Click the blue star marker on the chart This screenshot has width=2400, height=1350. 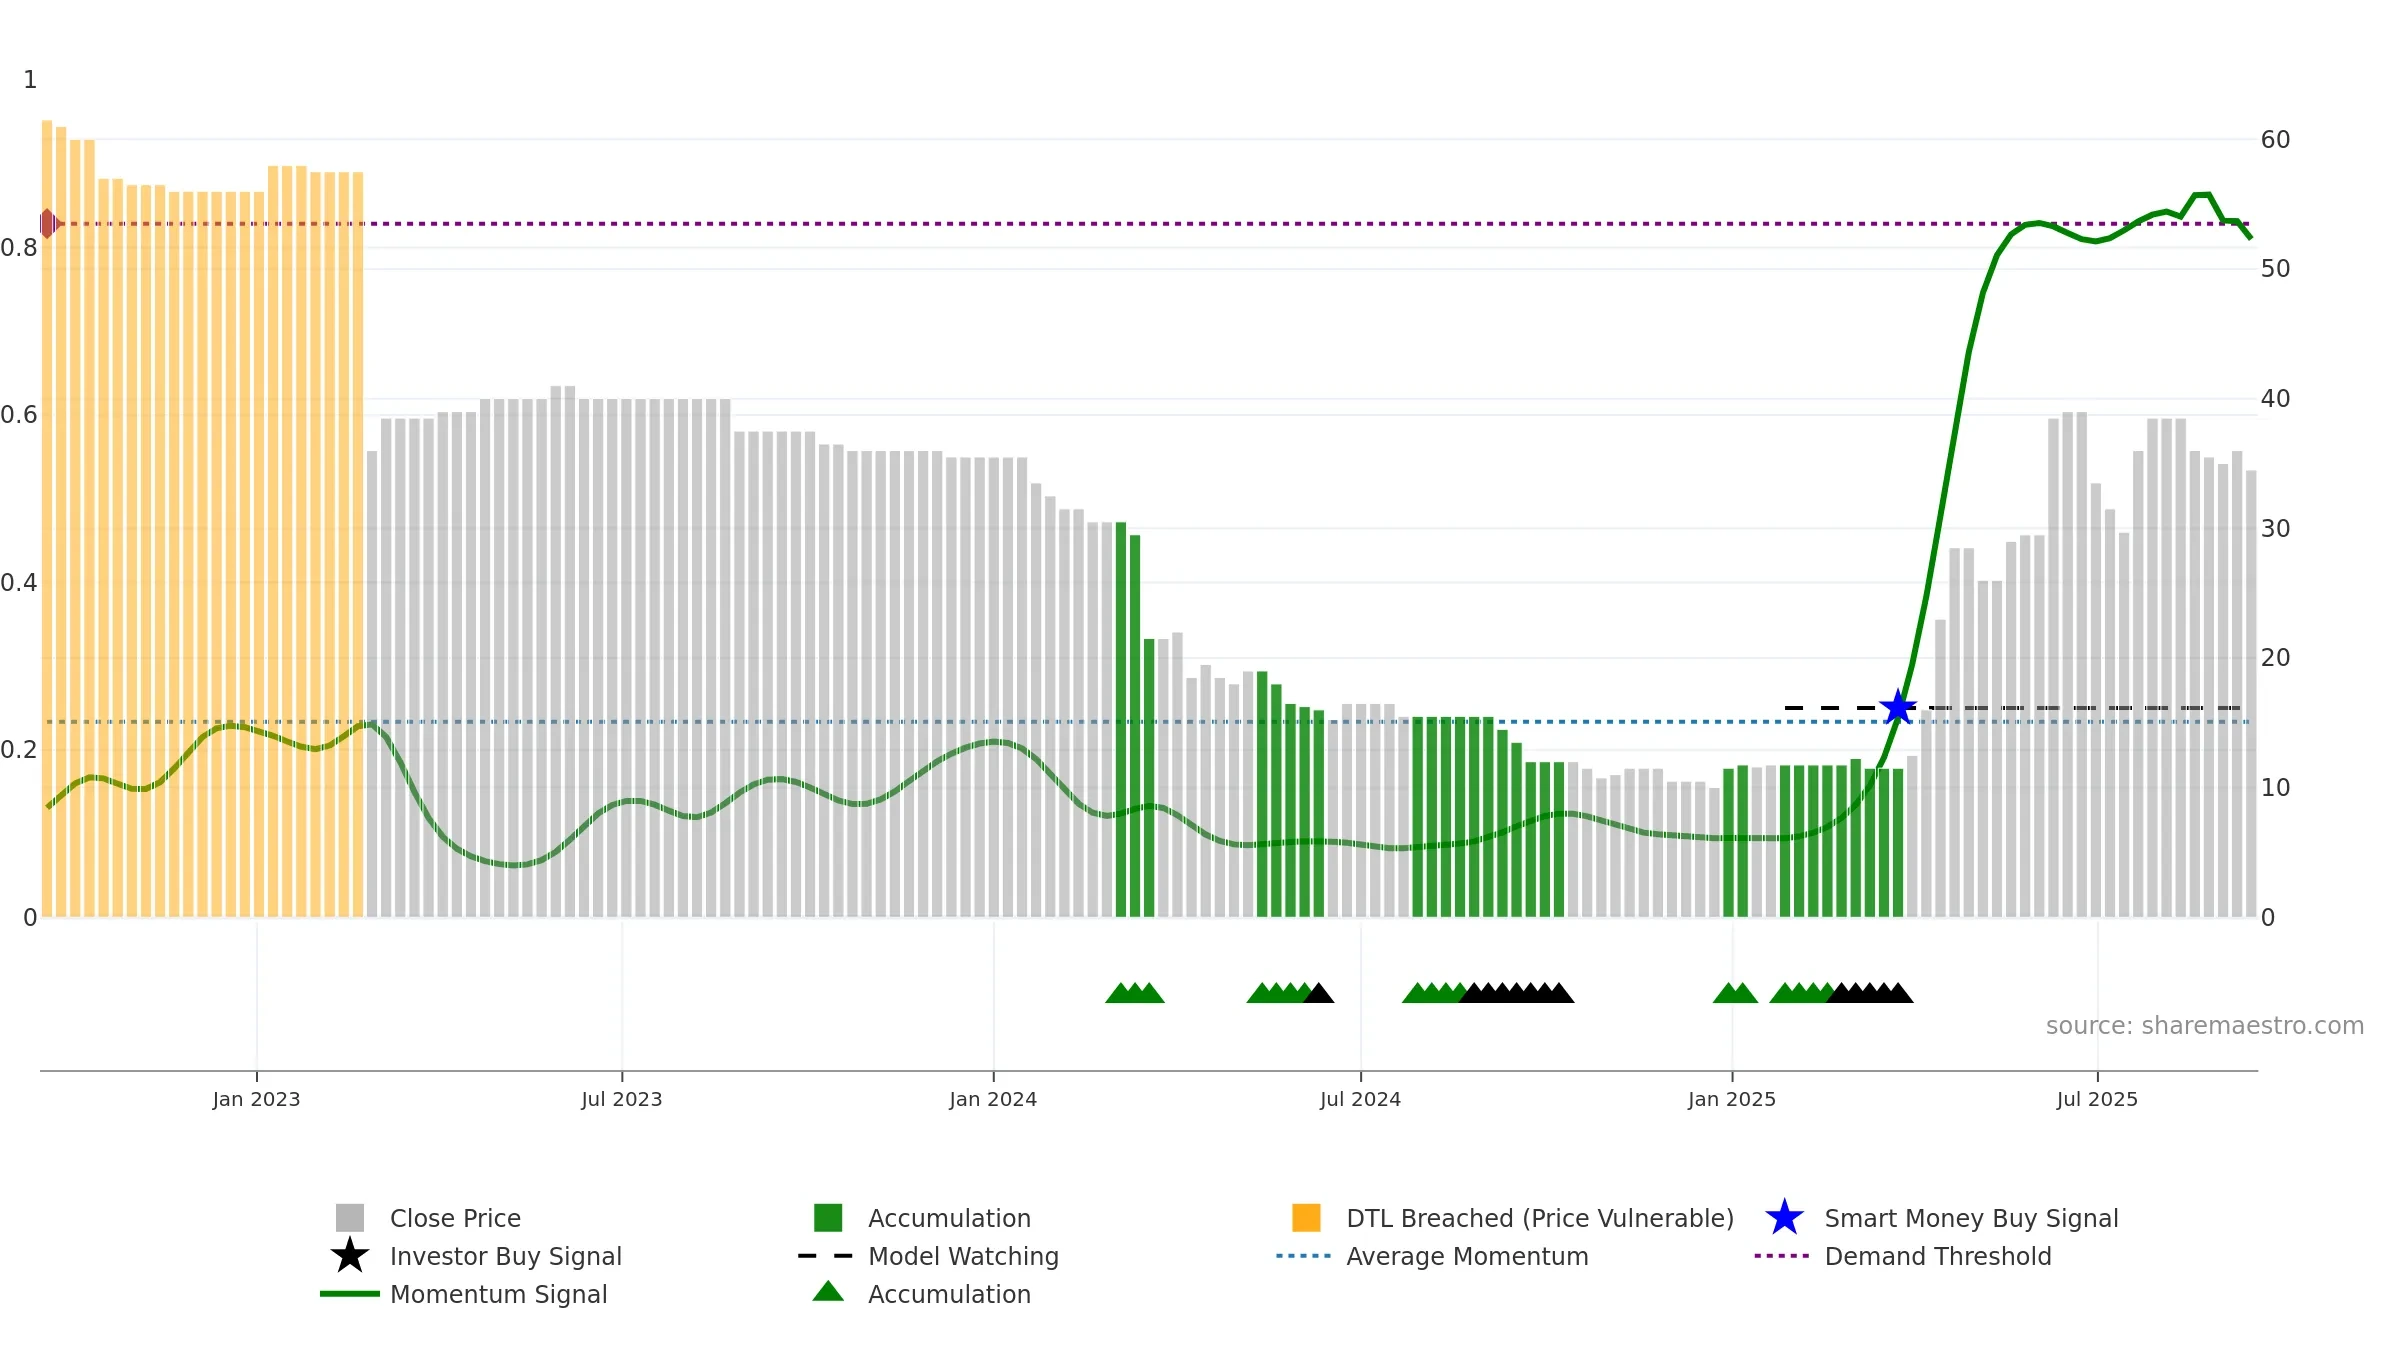[1898, 708]
